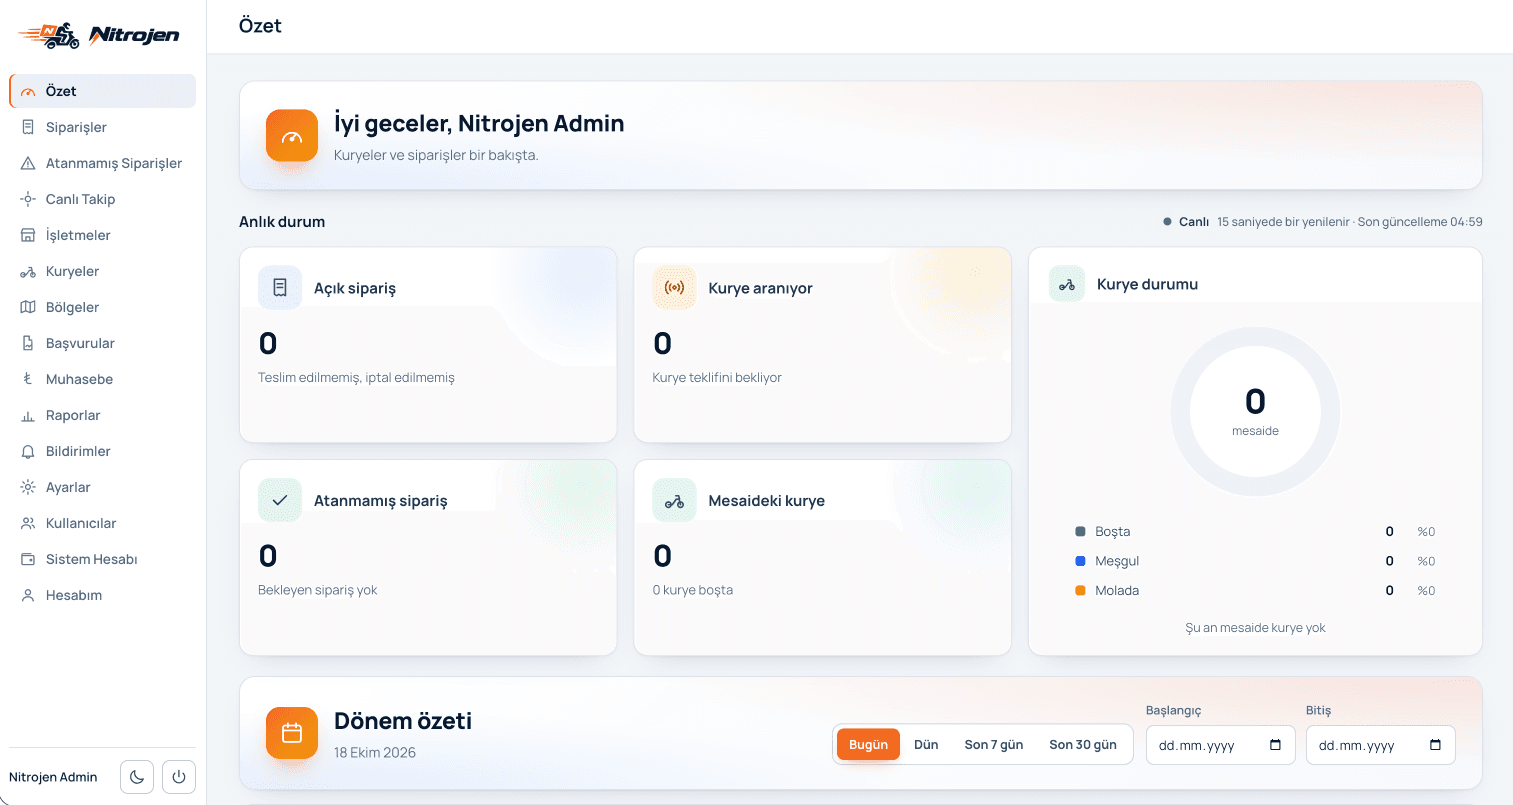The width and height of the screenshot is (1513, 805).
Task: Click the Sistem Hesabı wallet icon
Action: pos(28,559)
